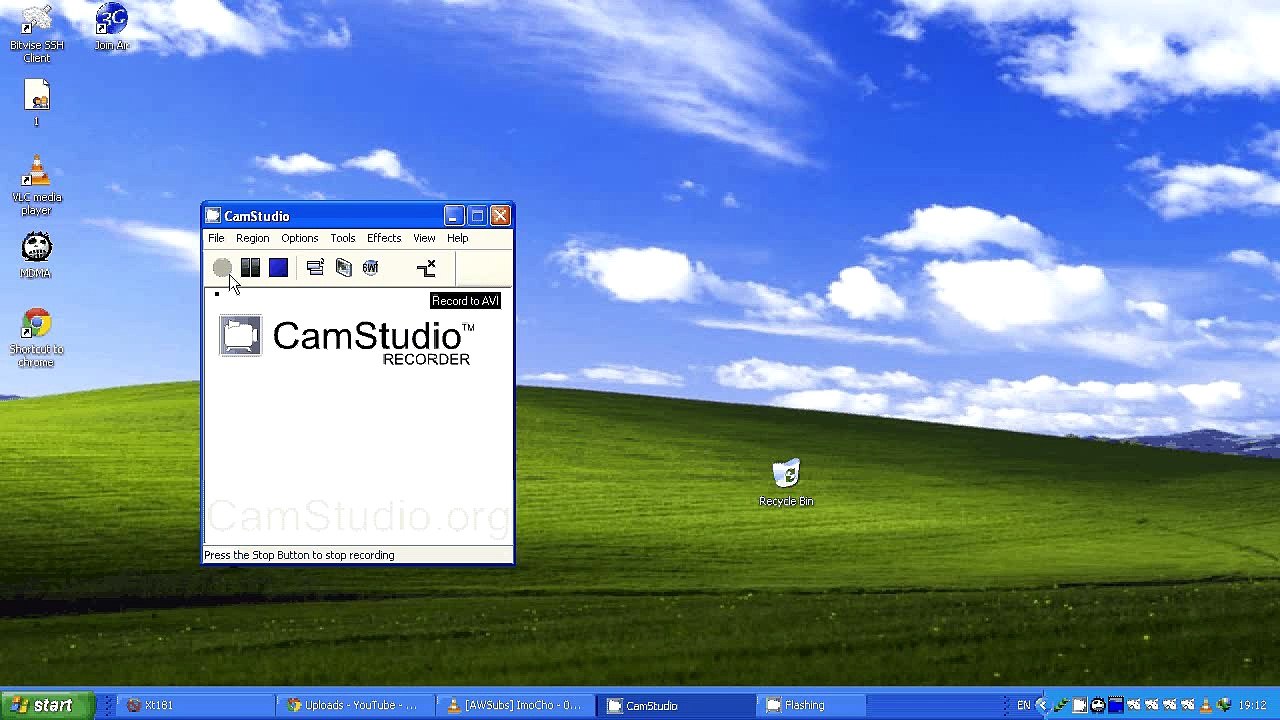Expand hidden tray icons with the arrow button
This screenshot has width=1280, height=720.
click(1042, 705)
